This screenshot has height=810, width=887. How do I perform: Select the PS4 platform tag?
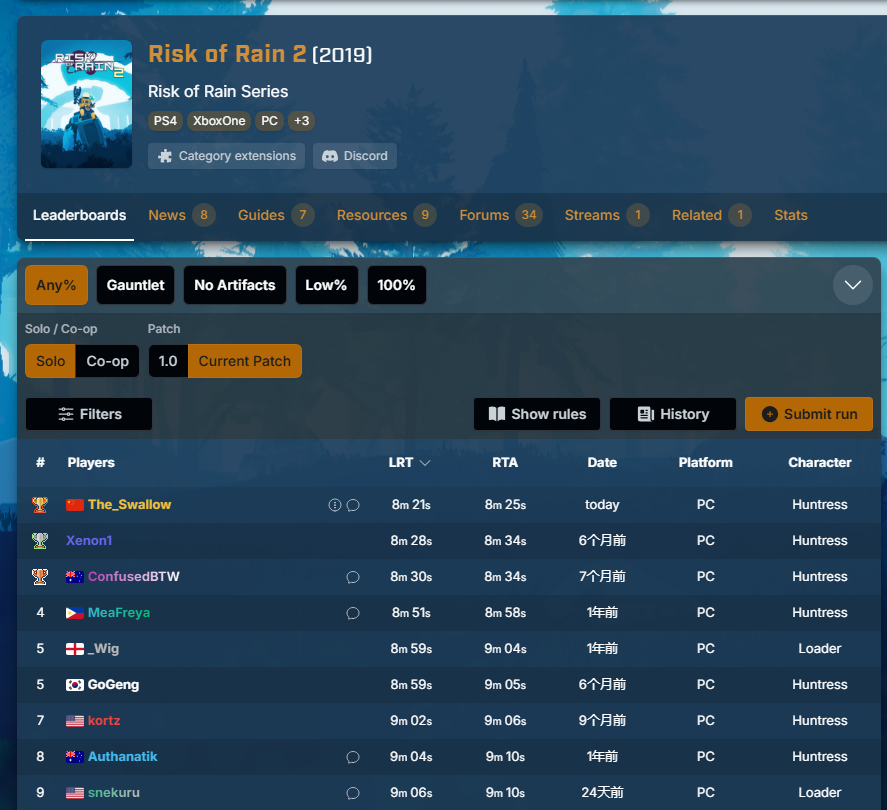pos(165,121)
